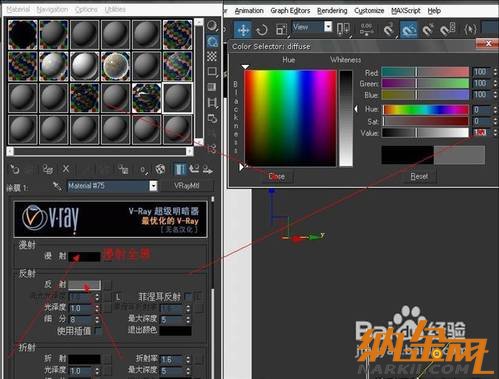Click on the Hue rainbow slider
This screenshot has width=499, height=379.
[426, 110]
